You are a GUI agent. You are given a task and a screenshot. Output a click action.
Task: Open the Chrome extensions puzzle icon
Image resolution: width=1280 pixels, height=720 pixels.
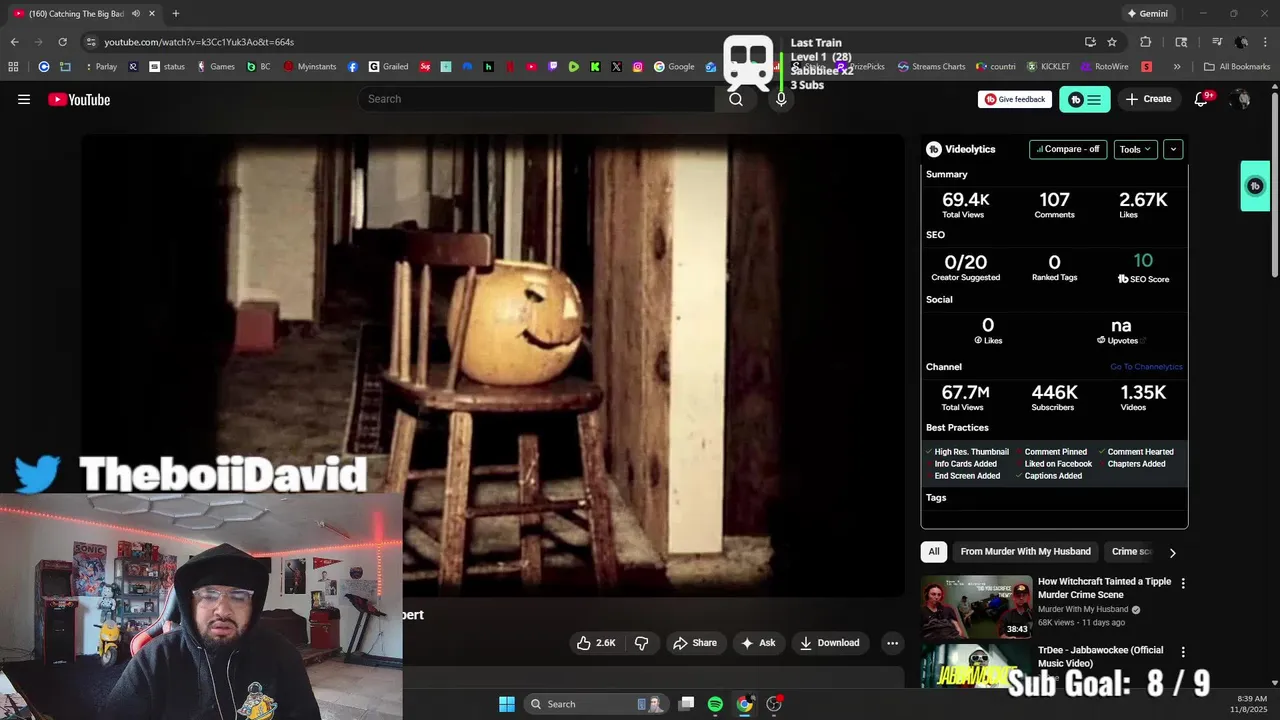1146,42
